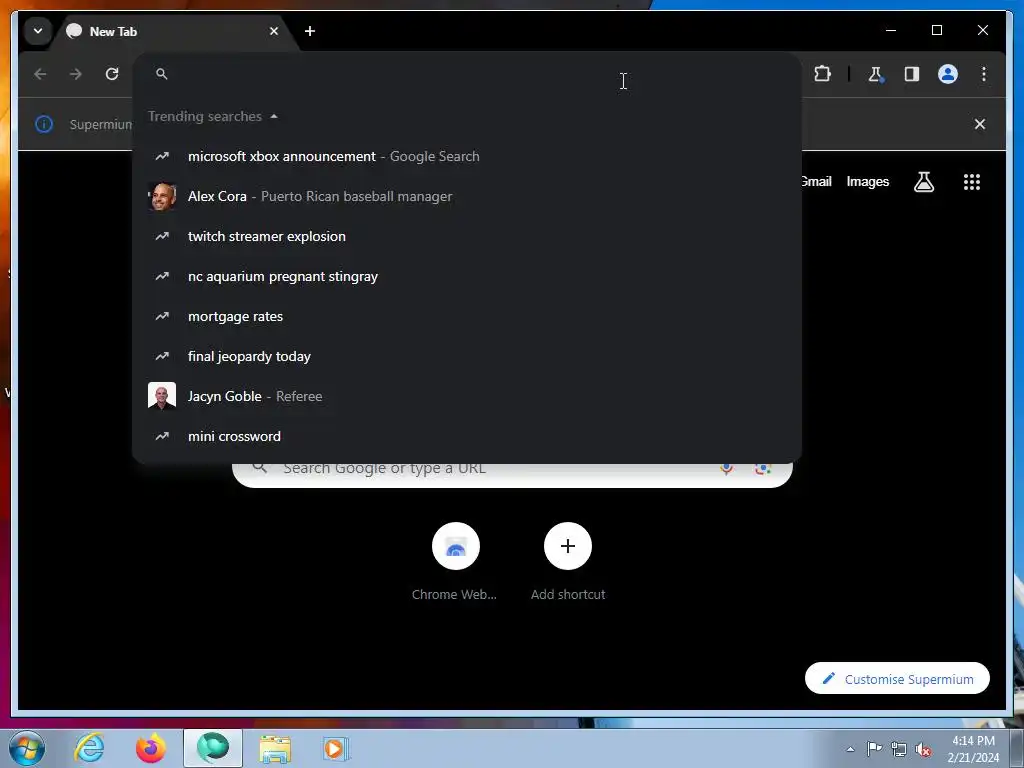Open the profile avatar menu

point(948,74)
